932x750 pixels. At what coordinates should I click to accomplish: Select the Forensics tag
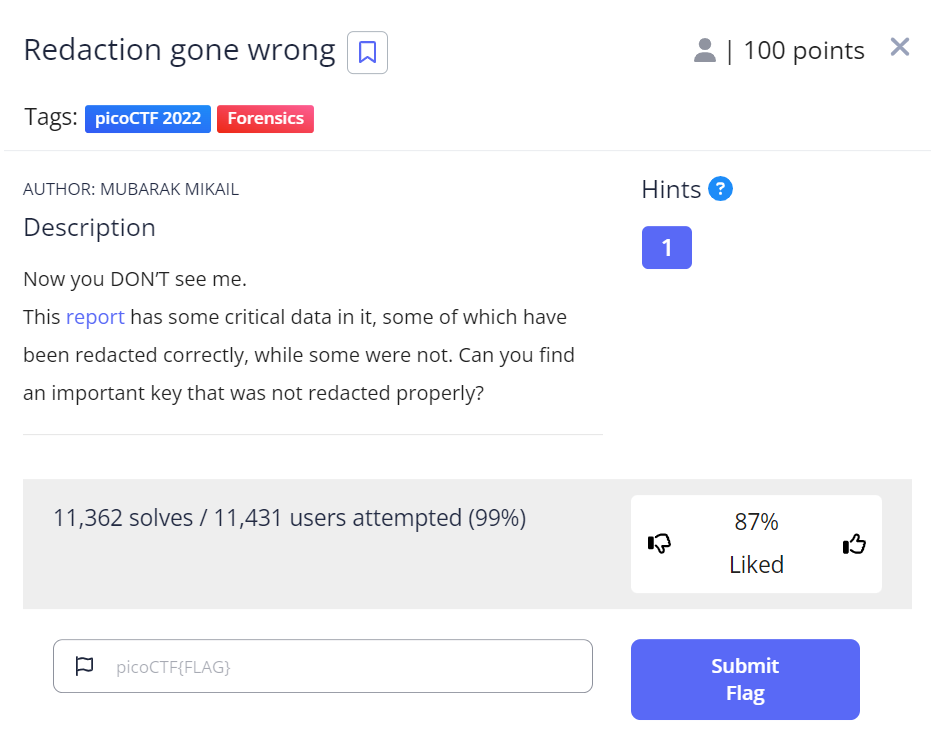(x=265, y=118)
